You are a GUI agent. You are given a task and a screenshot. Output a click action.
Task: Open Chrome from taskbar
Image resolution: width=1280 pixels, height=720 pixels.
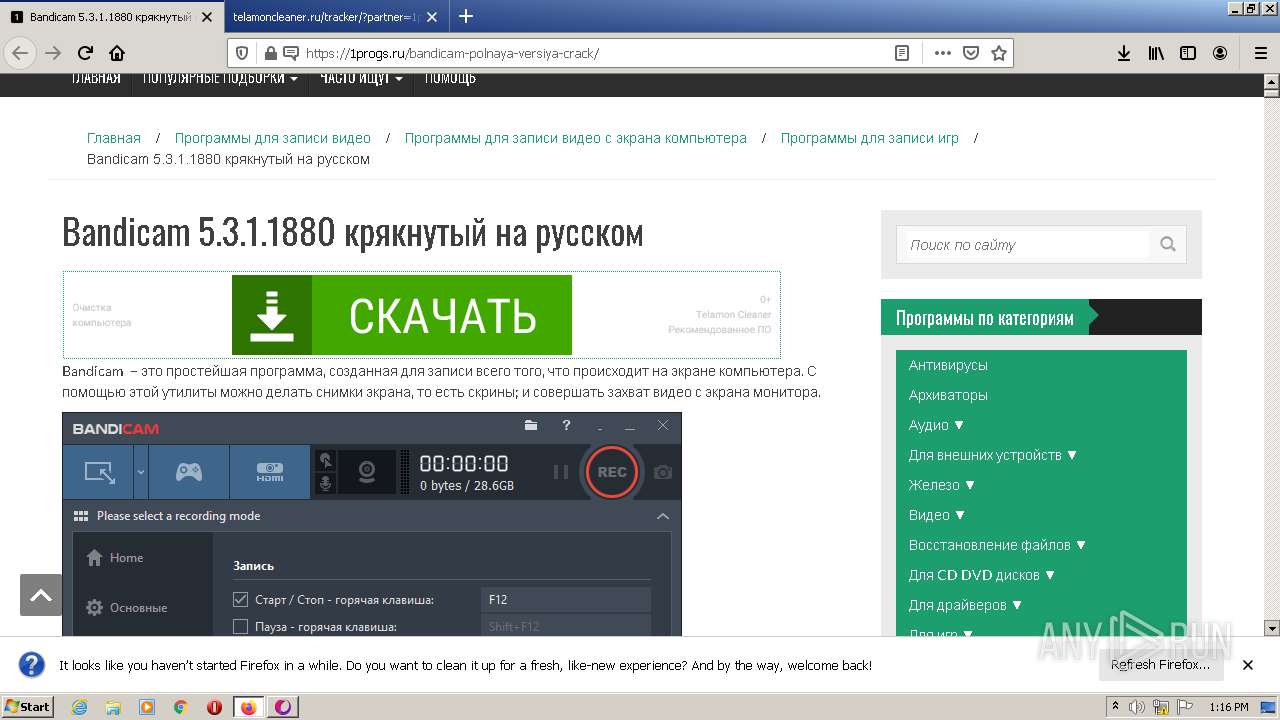pos(181,707)
